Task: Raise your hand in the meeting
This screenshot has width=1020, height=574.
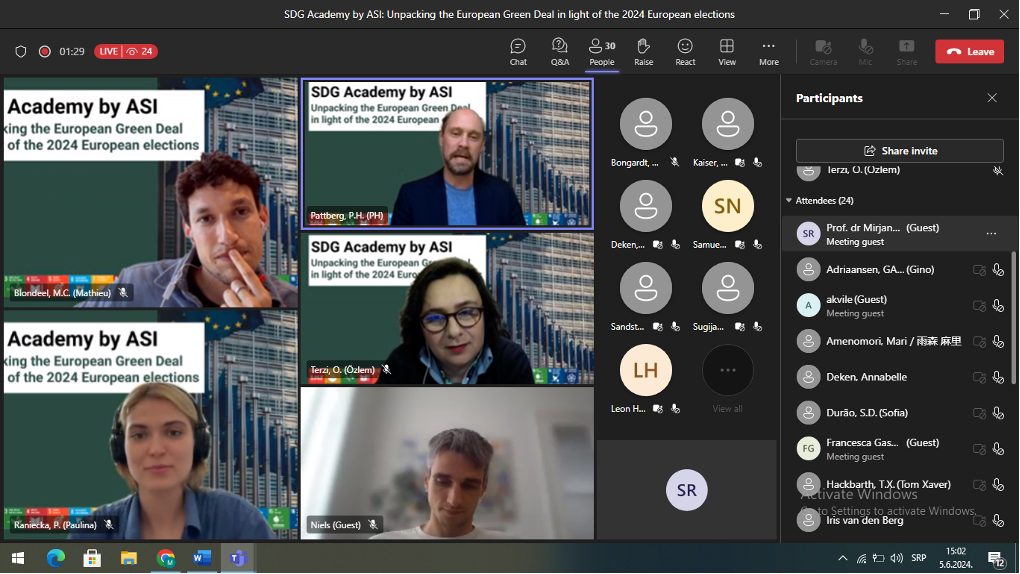Action: 643,51
